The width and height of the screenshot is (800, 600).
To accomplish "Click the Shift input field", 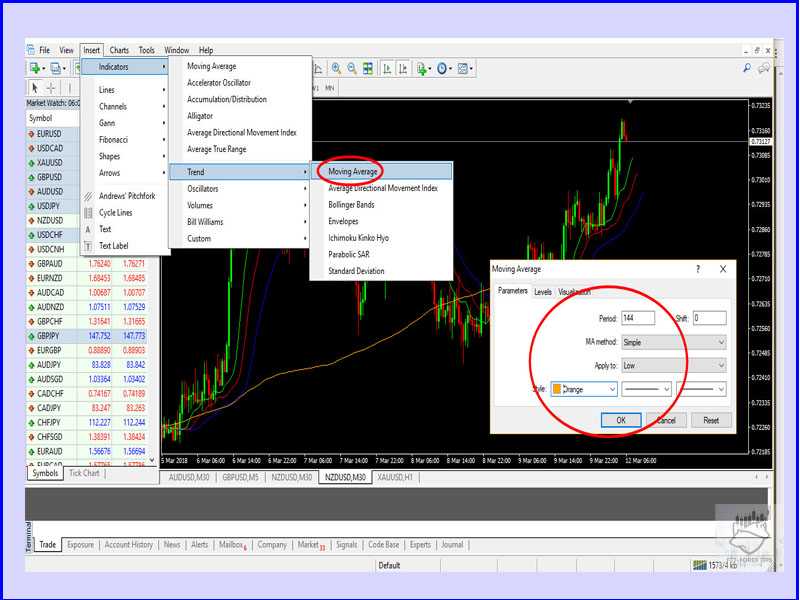I will pyautogui.click(x=709, y=318).
